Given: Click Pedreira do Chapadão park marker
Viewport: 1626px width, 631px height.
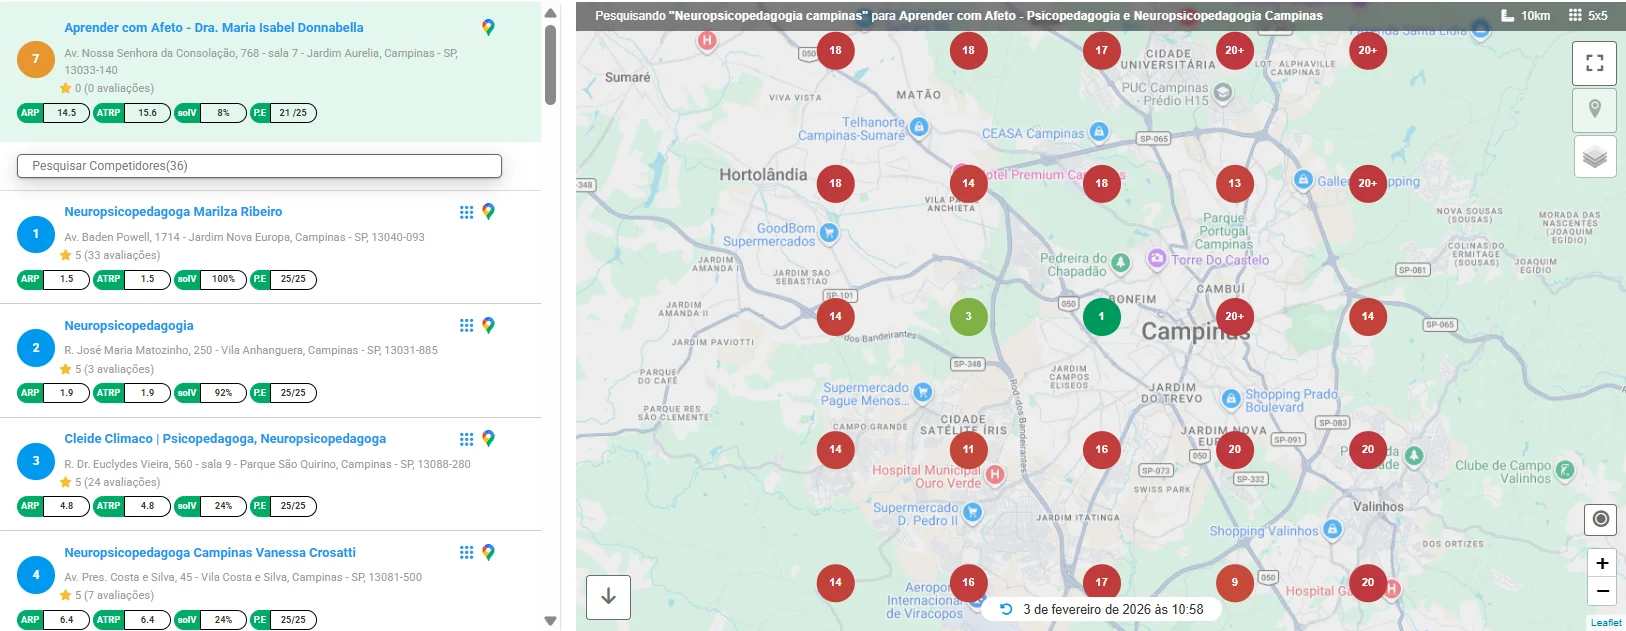Looking at the screenshot, I should tap(1120, 263).
